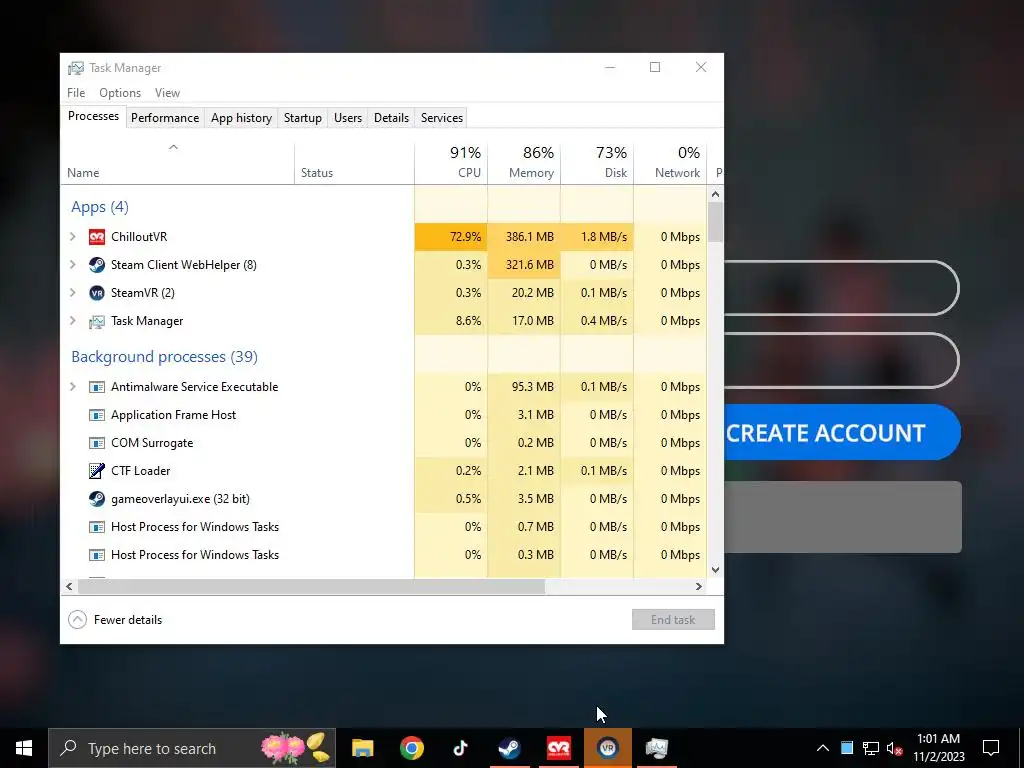Sort processes by CPU column
This screenshot has height=768, width=1024.
[x=451, y=162]
